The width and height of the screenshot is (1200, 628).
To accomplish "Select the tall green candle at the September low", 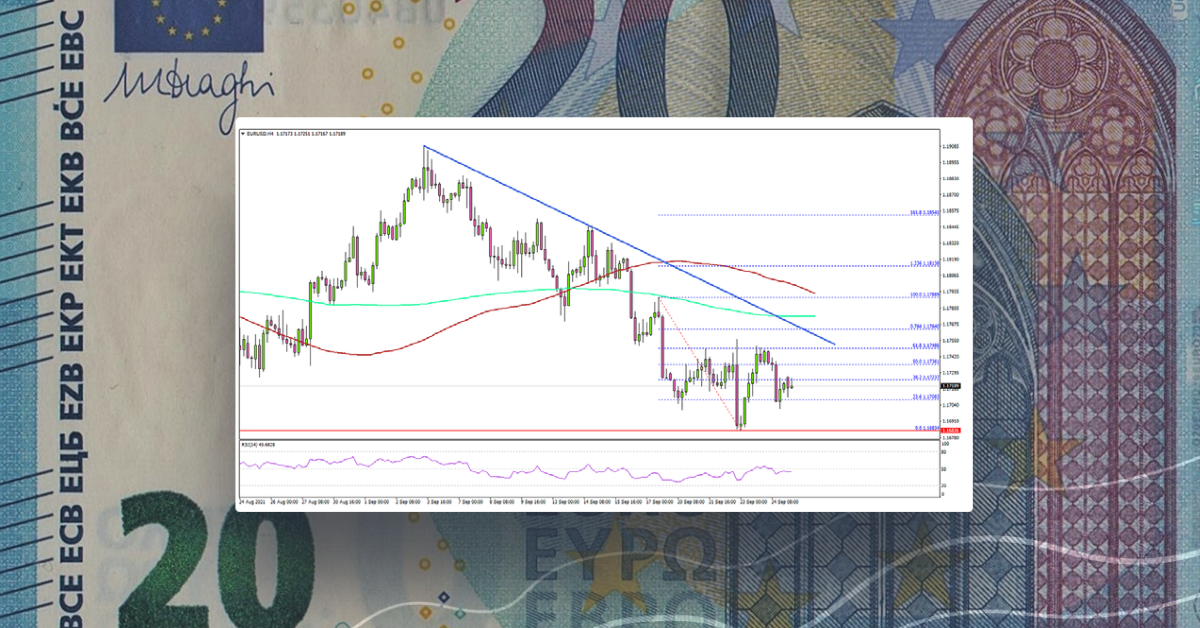I will 744,411.
